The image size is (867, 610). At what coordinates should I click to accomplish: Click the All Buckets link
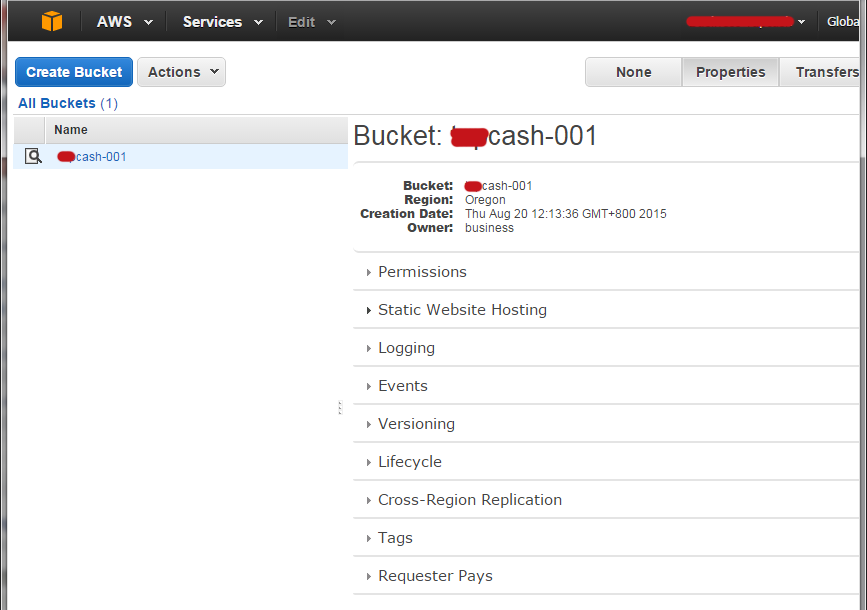click(x=57, y=103)
